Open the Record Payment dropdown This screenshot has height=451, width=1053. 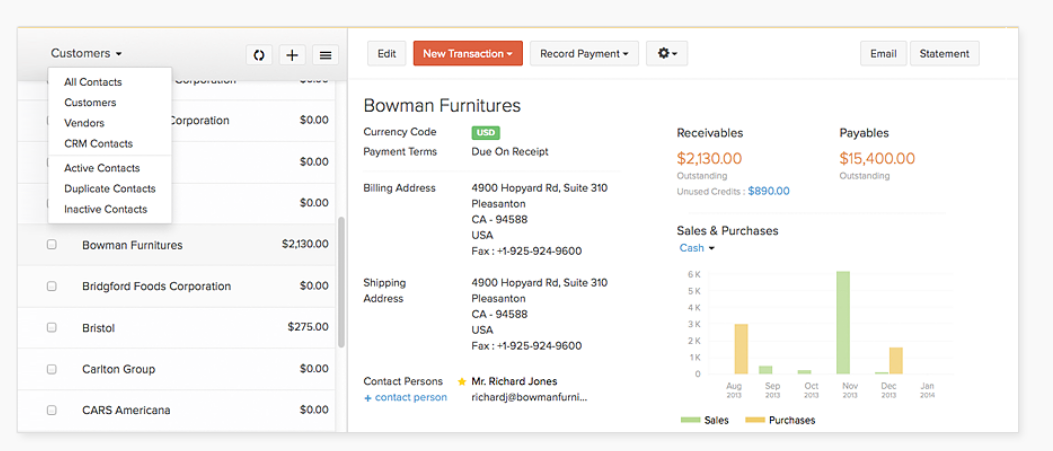coord(584,54)
